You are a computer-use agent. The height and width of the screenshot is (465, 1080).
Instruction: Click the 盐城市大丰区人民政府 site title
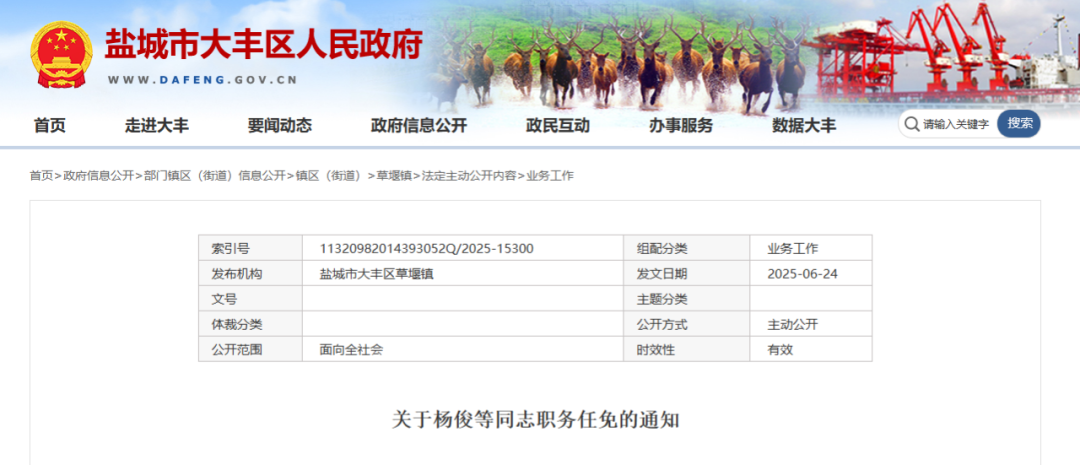[263, 45]
